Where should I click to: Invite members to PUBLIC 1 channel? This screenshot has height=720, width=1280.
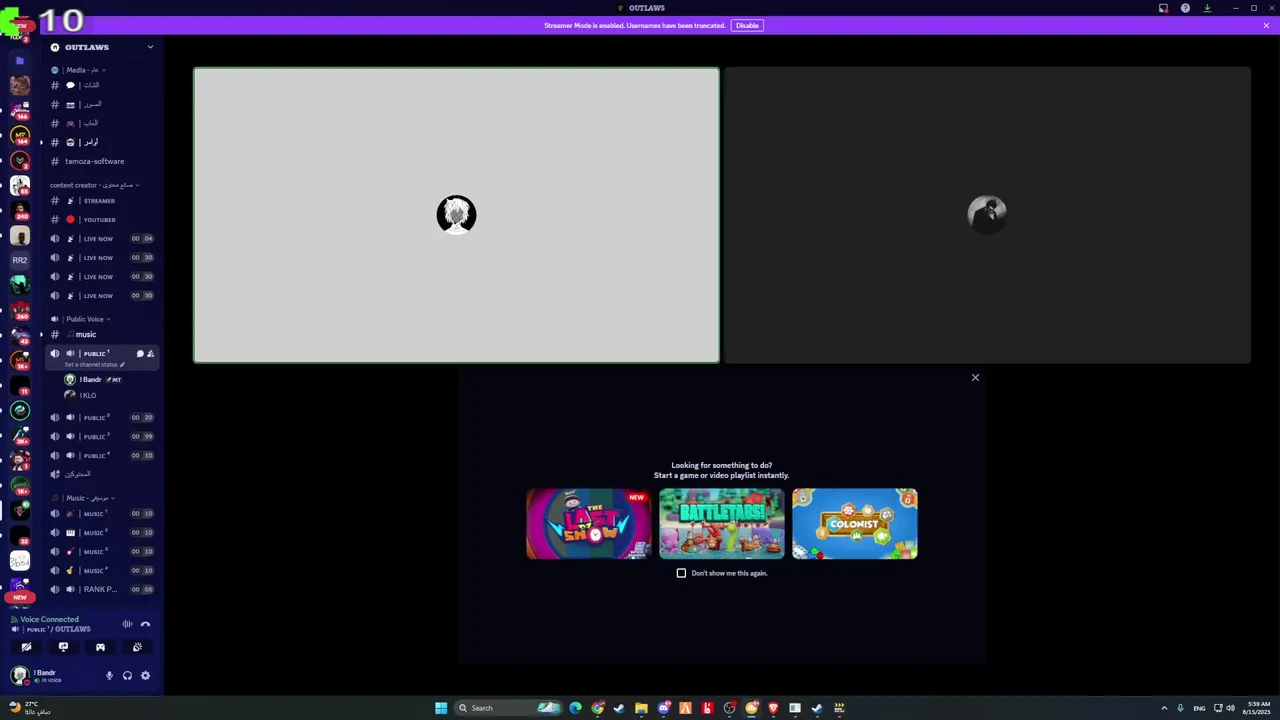(150, 353)
